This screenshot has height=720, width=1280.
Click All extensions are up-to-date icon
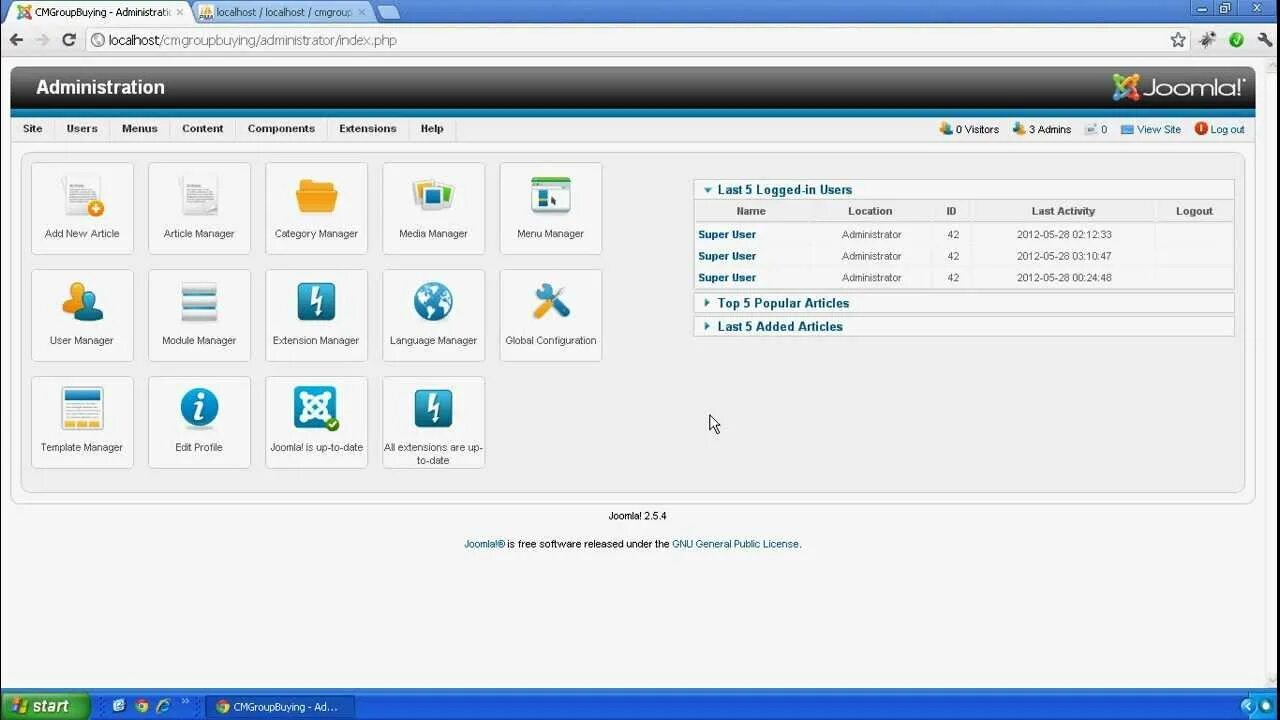pyautogui.click(x=433, y=422)
